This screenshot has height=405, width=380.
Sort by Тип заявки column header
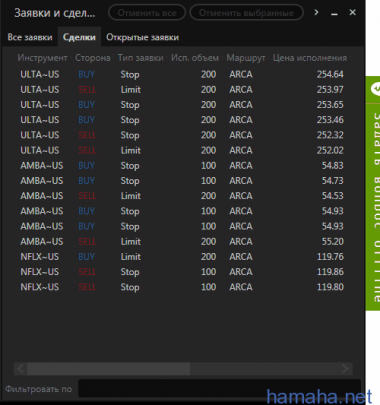click(141, 58)
